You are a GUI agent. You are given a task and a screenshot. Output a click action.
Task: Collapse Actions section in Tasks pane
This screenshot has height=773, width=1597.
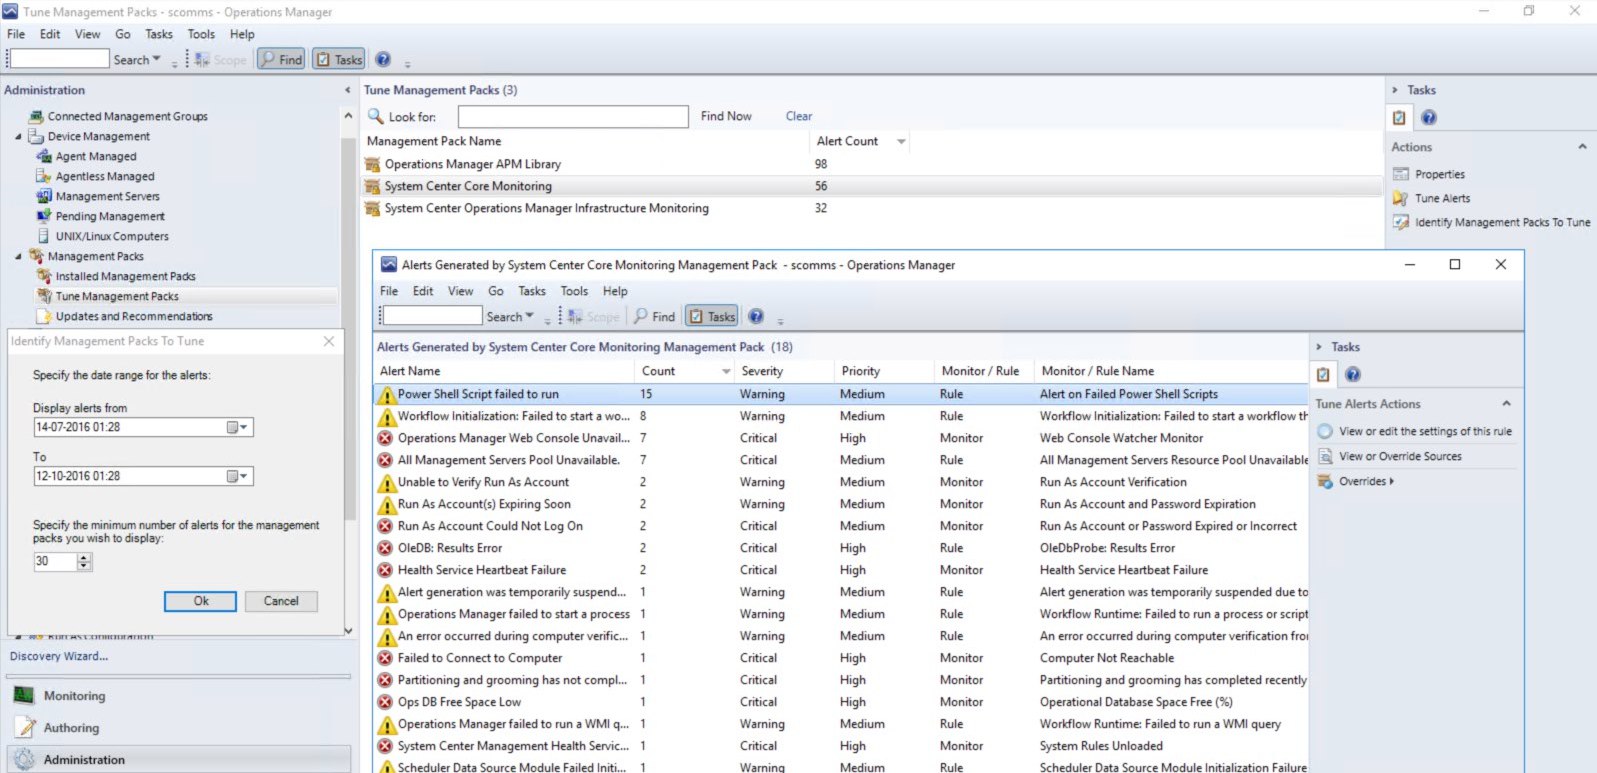tap(1582, 147)
